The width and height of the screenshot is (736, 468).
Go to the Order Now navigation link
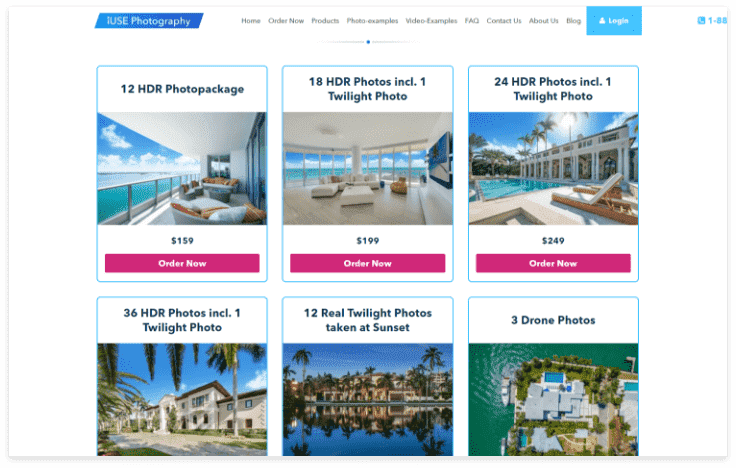coord(286,21)
